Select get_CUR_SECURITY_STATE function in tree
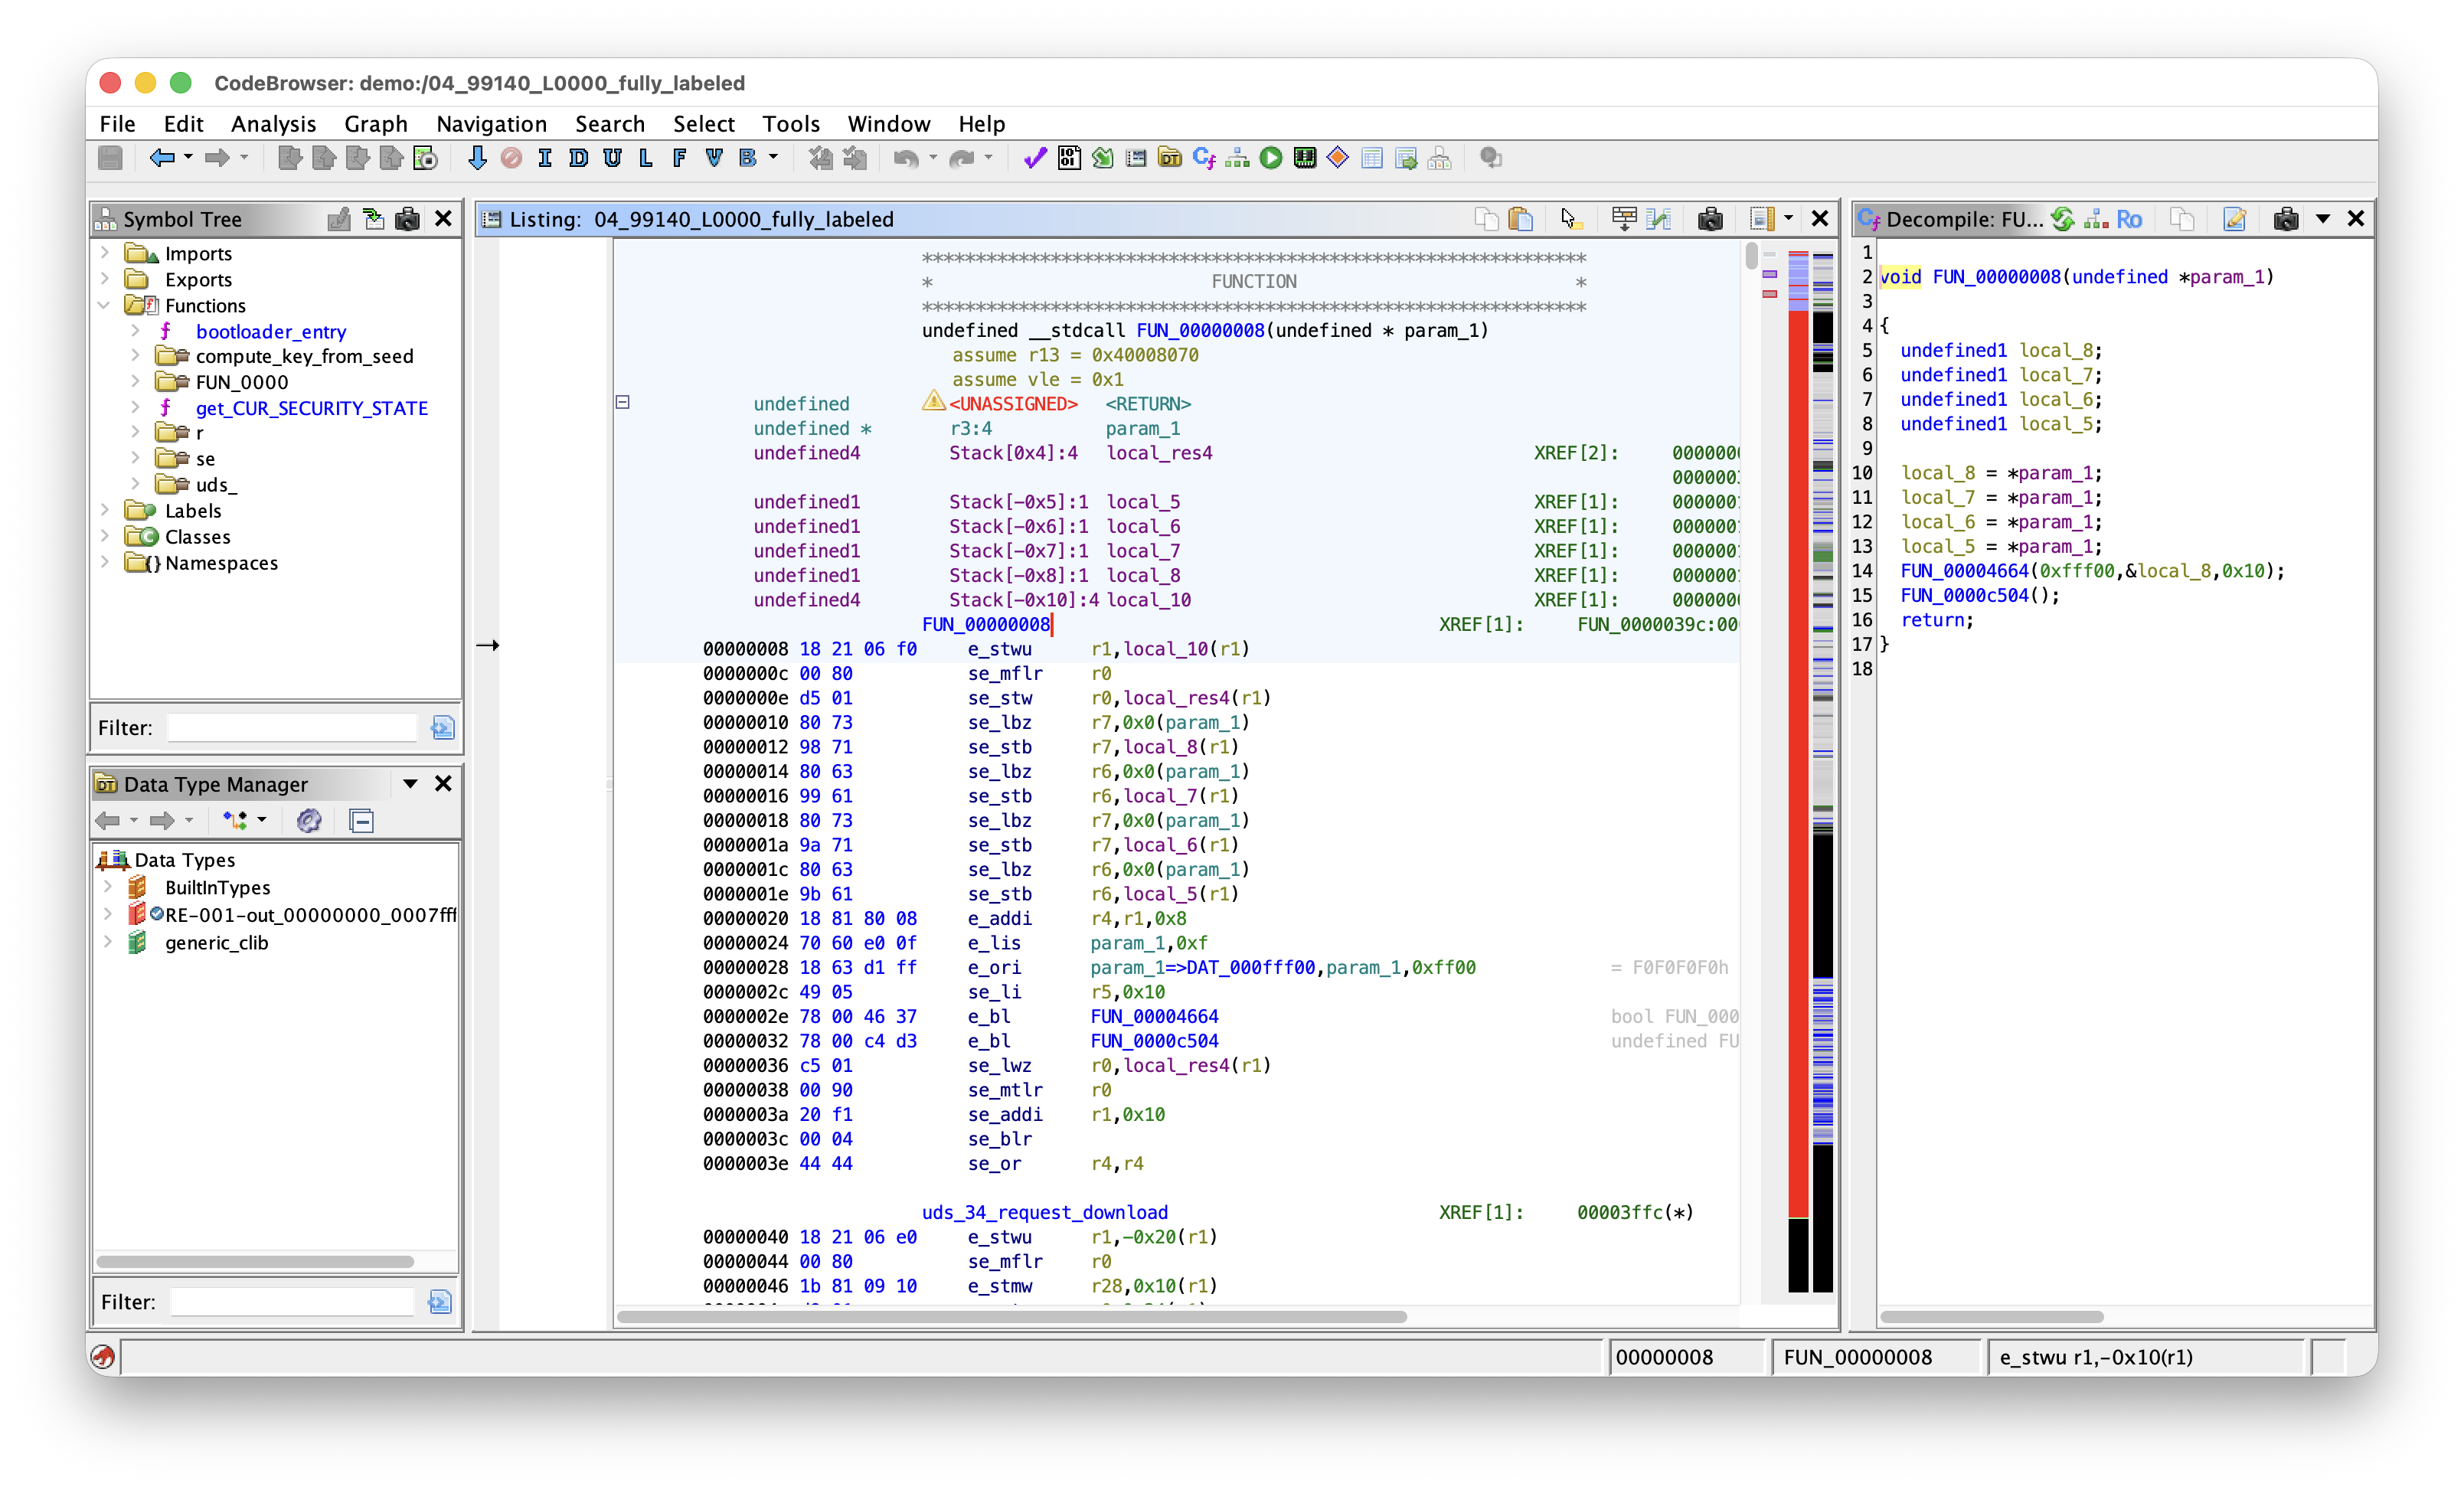Viewport: 2464px width, 1490px height. pyautogui.click(x=311, y=408)
